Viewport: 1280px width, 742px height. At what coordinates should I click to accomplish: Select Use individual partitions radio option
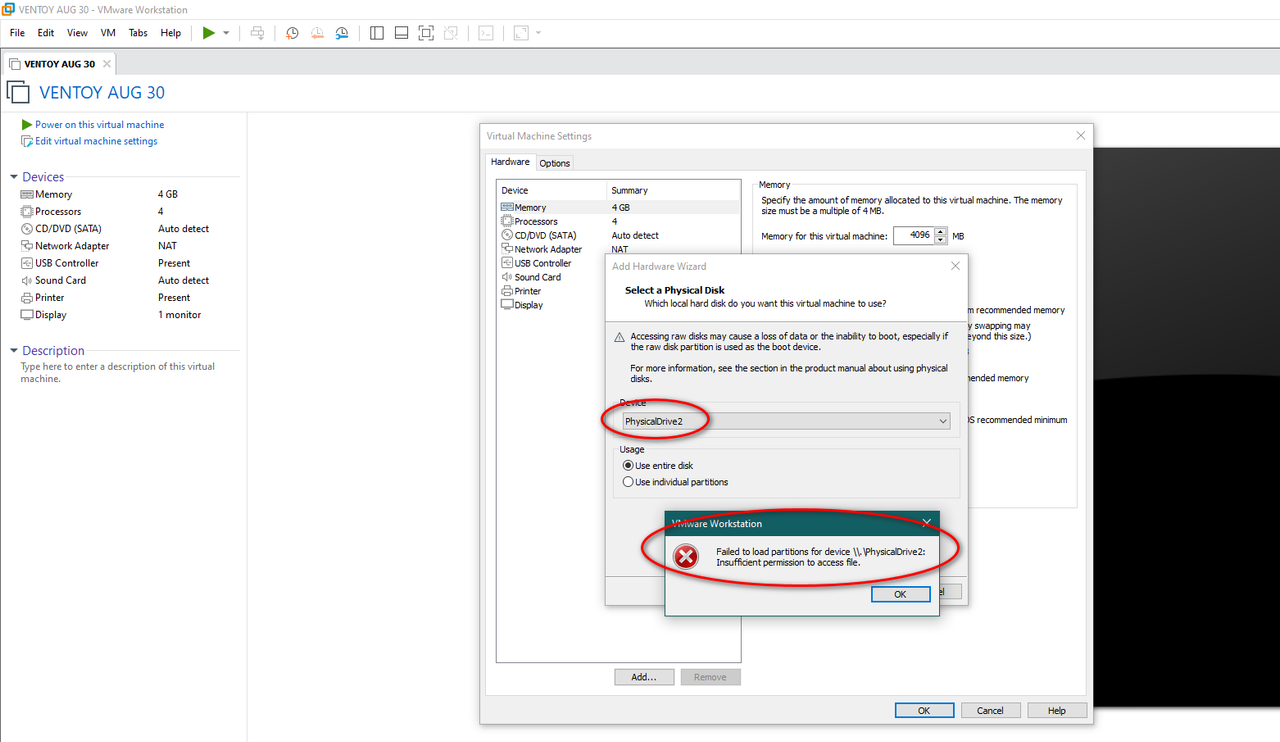[x=675, y=482]
